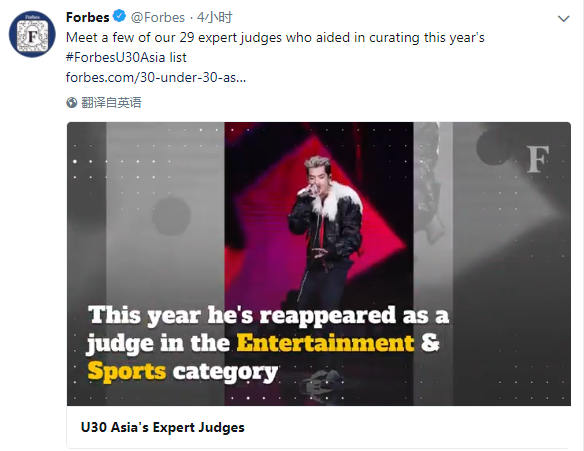This screenshot has height=451, width=584.
Task: Click the yellow word Entertainment in the caption
Action: click(x=326, y=343)
